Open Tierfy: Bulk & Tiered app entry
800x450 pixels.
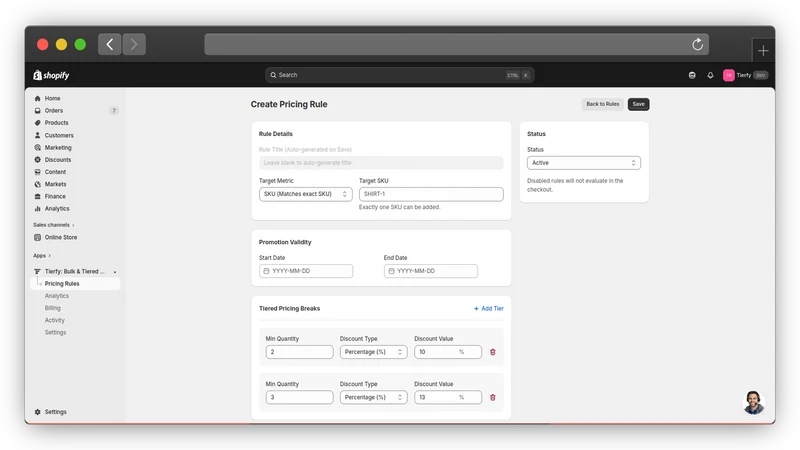tap(76, 271)
